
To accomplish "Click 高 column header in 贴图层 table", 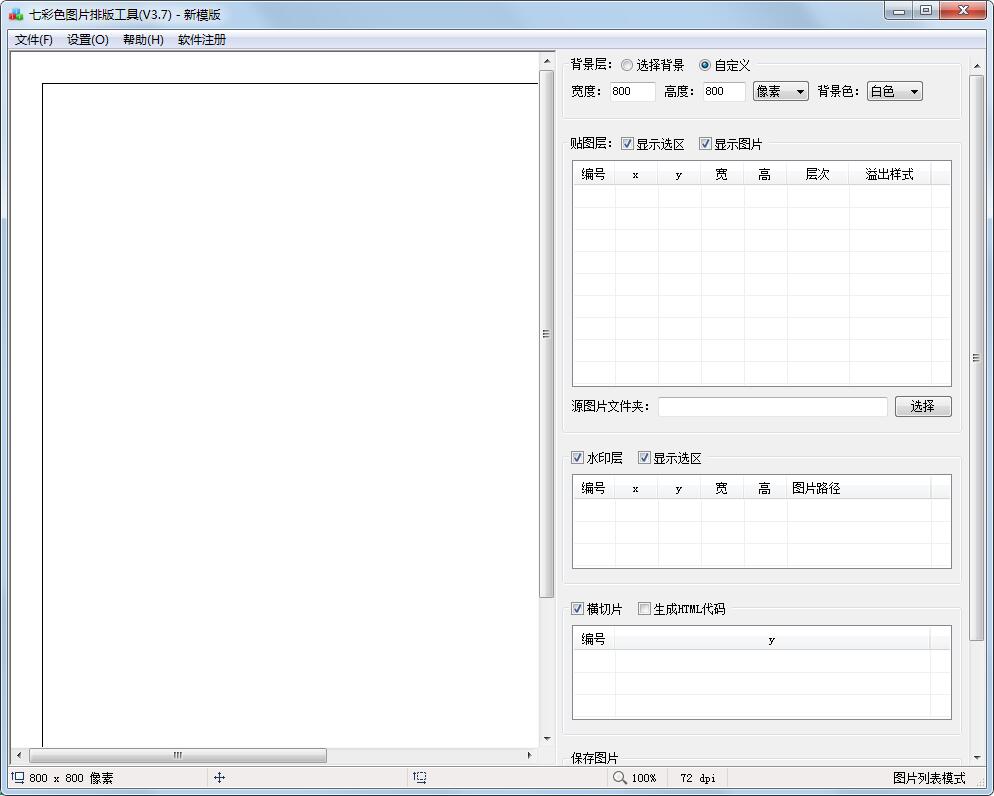I will (765, 174).
